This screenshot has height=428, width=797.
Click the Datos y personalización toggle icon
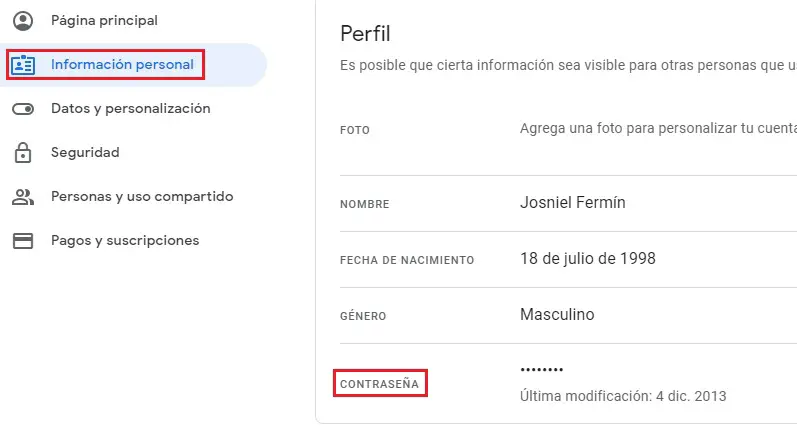tap(22, 109)
